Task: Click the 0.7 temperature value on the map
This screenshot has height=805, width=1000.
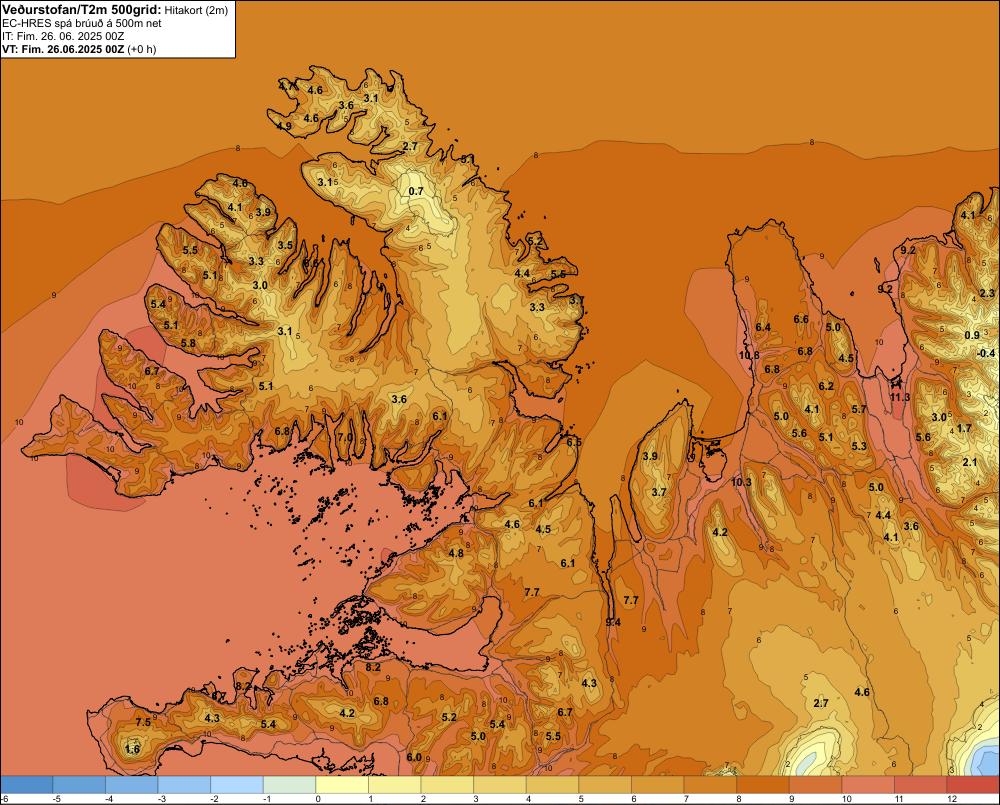Action: (x=416, y=191)
